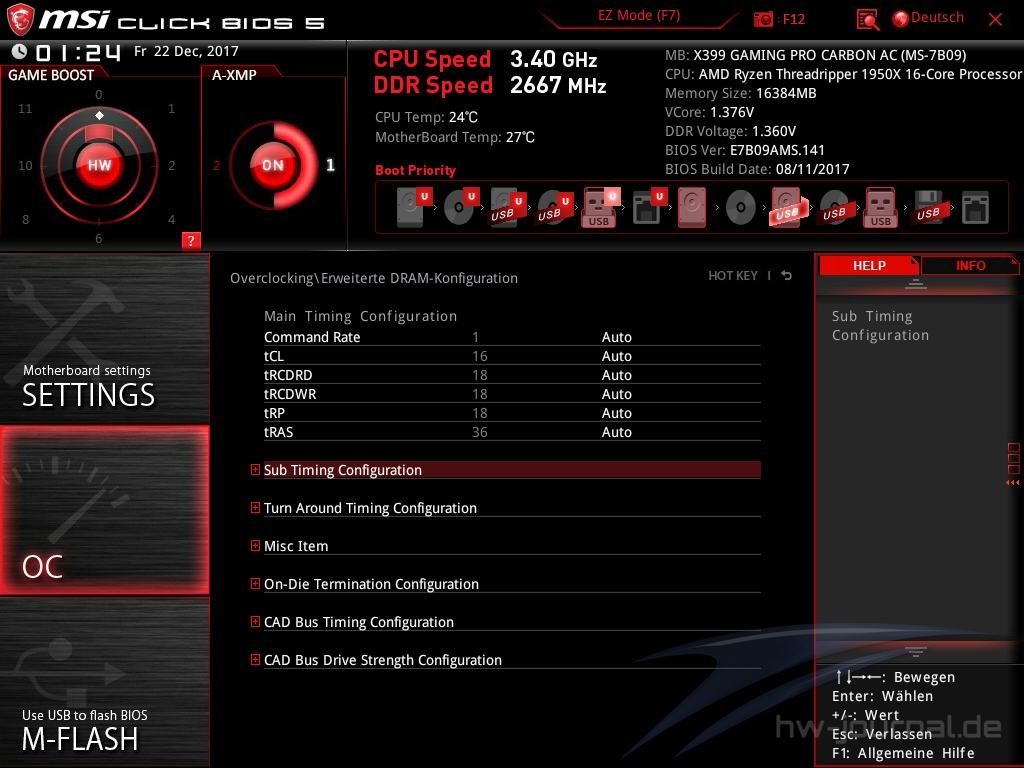Click the 'Main Timing Configuration' heading

pos(360,316)
